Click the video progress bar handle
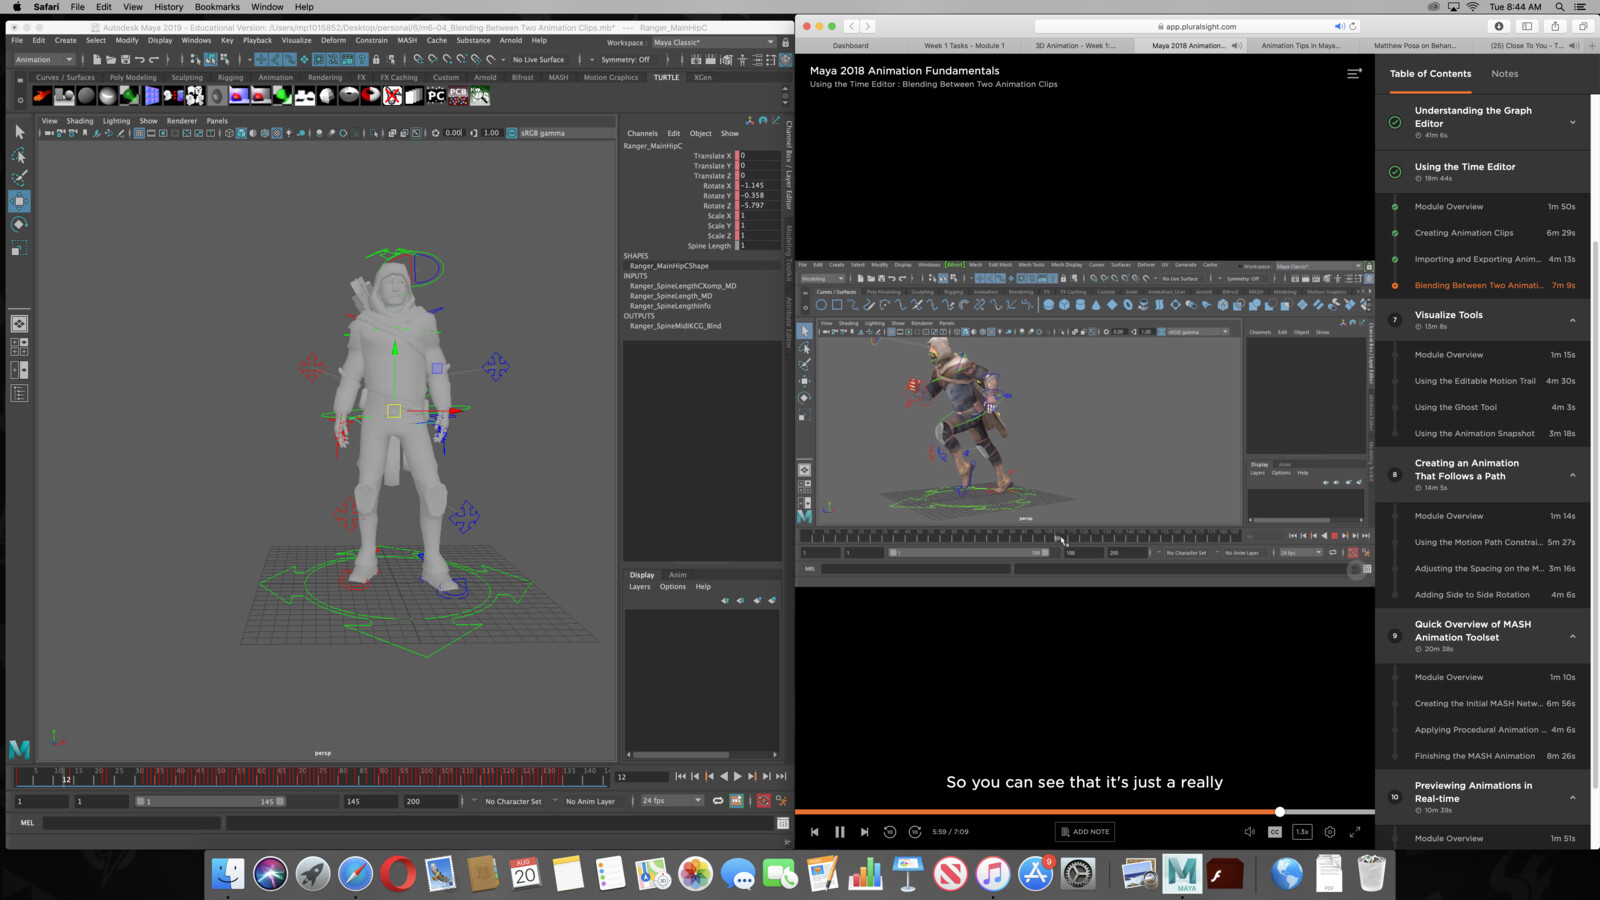Image resolution: width=1600 pixels, height=900 pixels. click(x=1279, y=812)
